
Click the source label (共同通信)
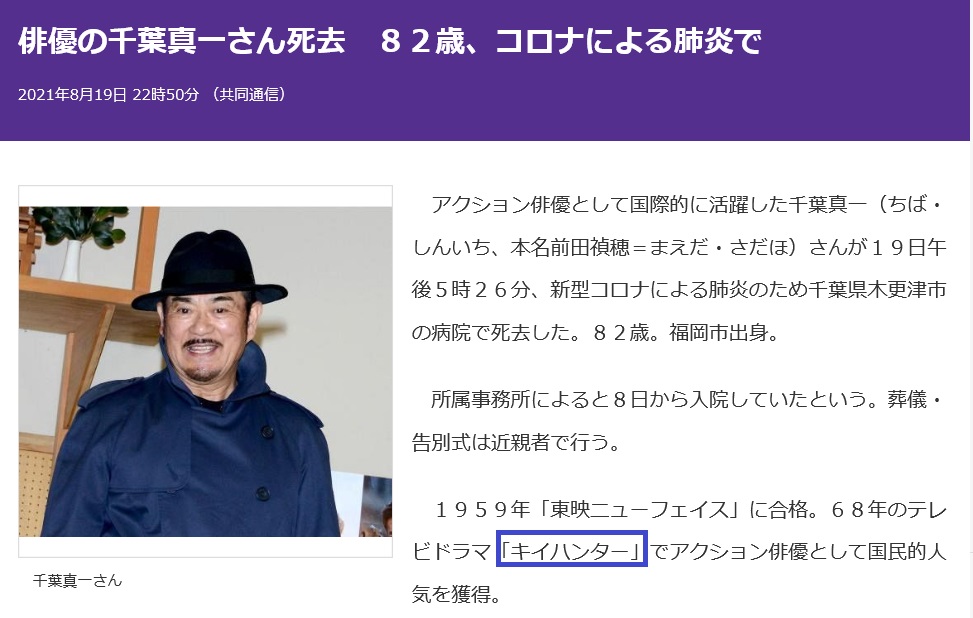click(248, 95)
